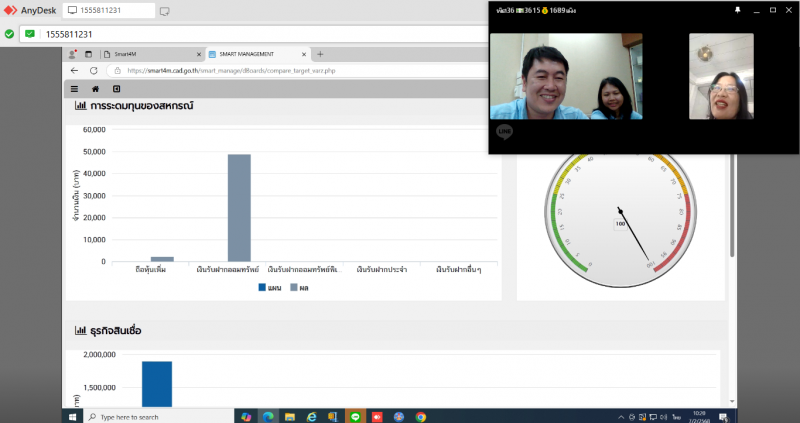Open File Explorer from the taskbar

coord(290,417)
